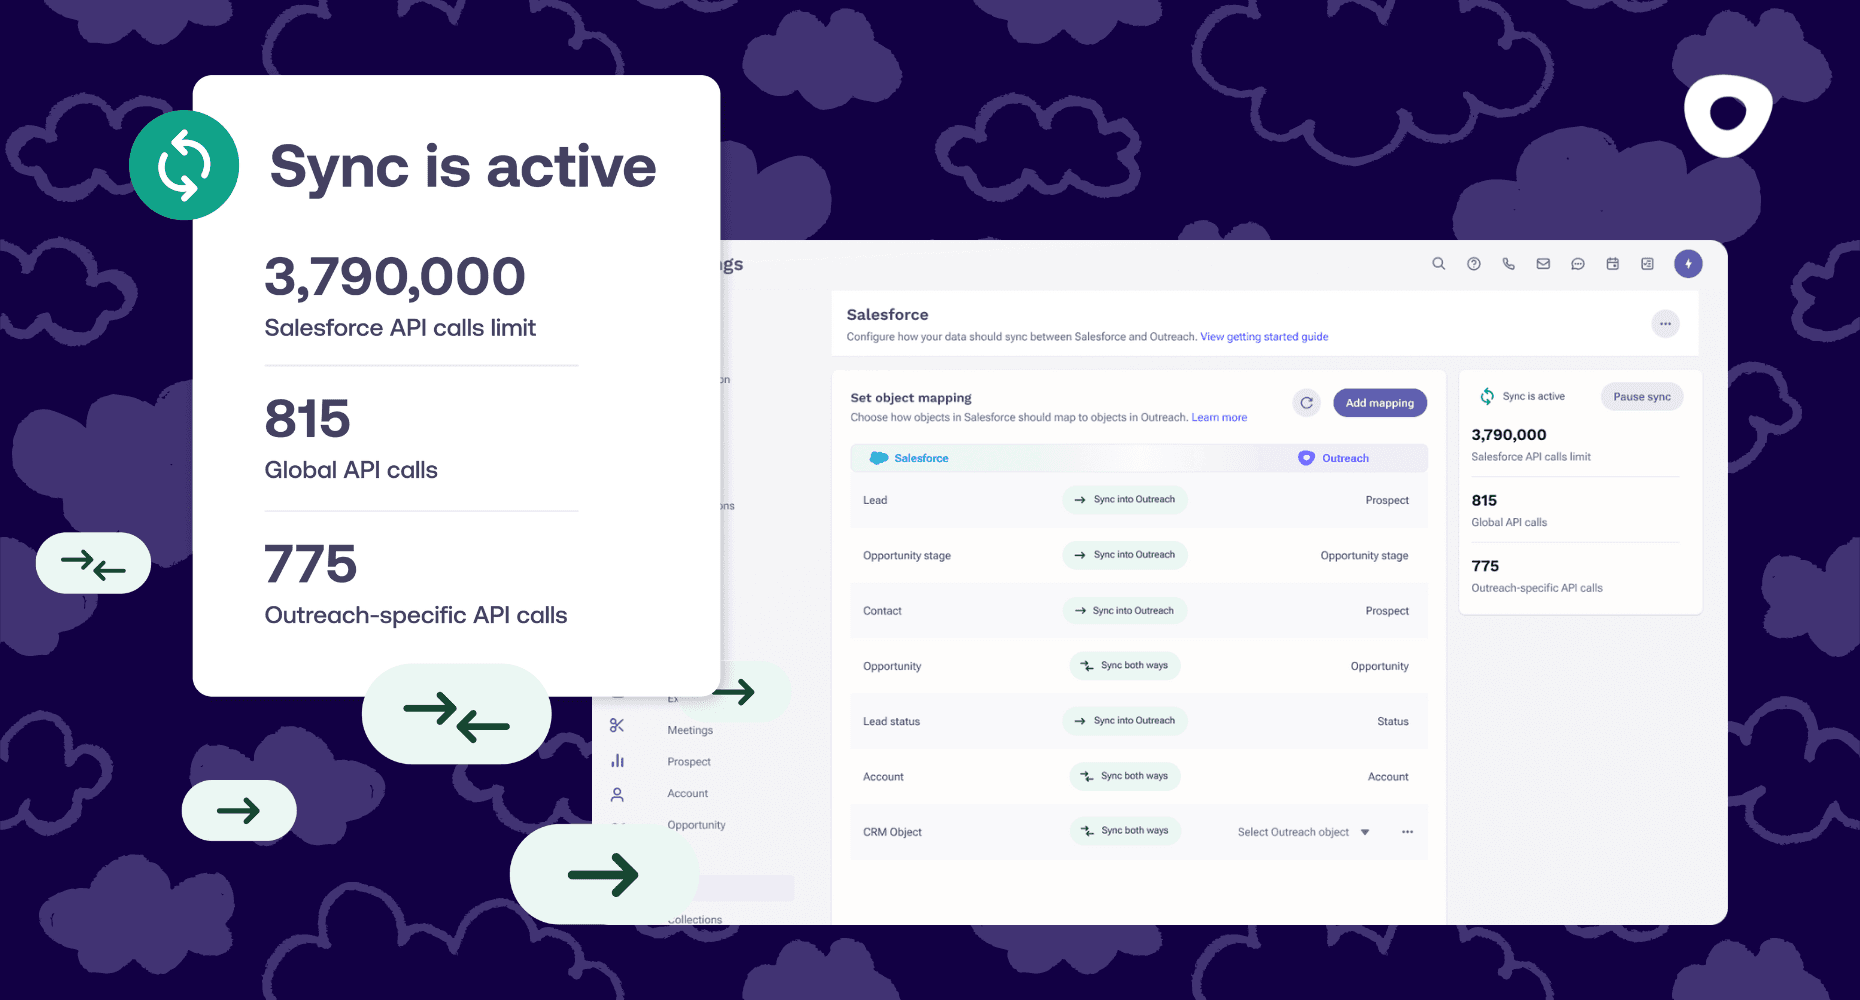Select Meetings in the sidebar
This screenshot has width=1860, height=1000.
689,730
